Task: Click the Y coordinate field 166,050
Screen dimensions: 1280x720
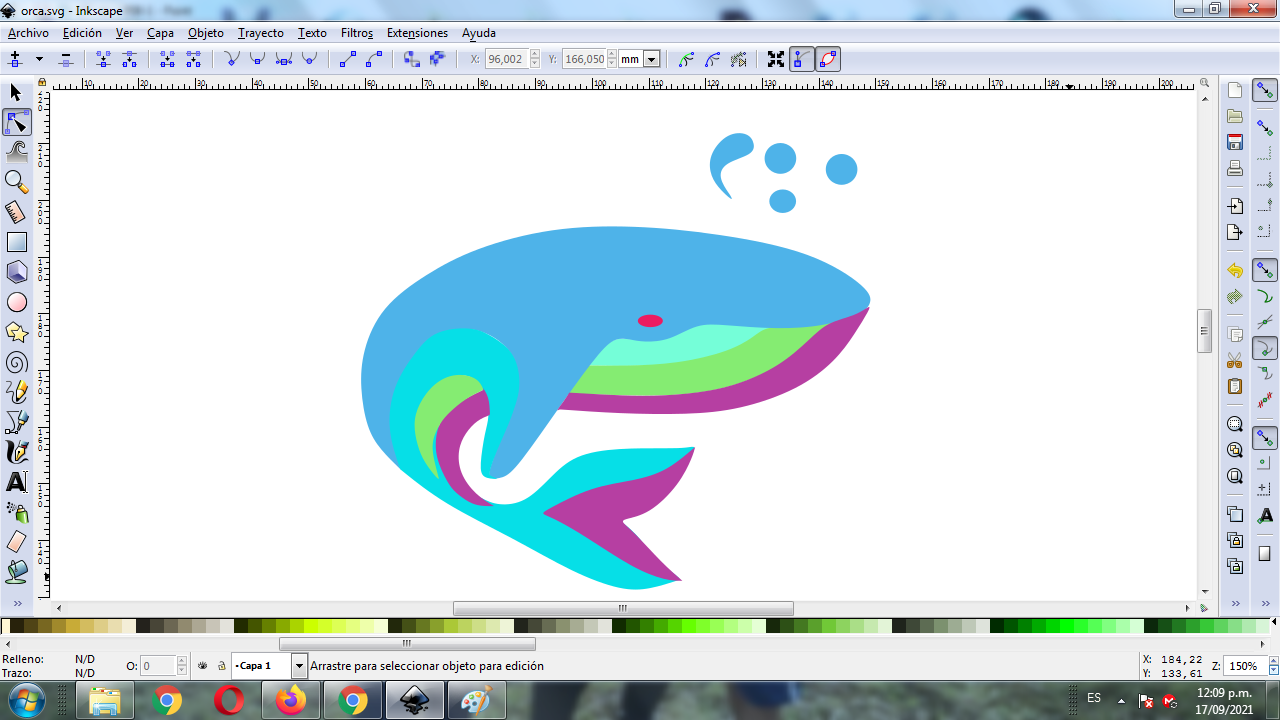Action: [585, 59]
